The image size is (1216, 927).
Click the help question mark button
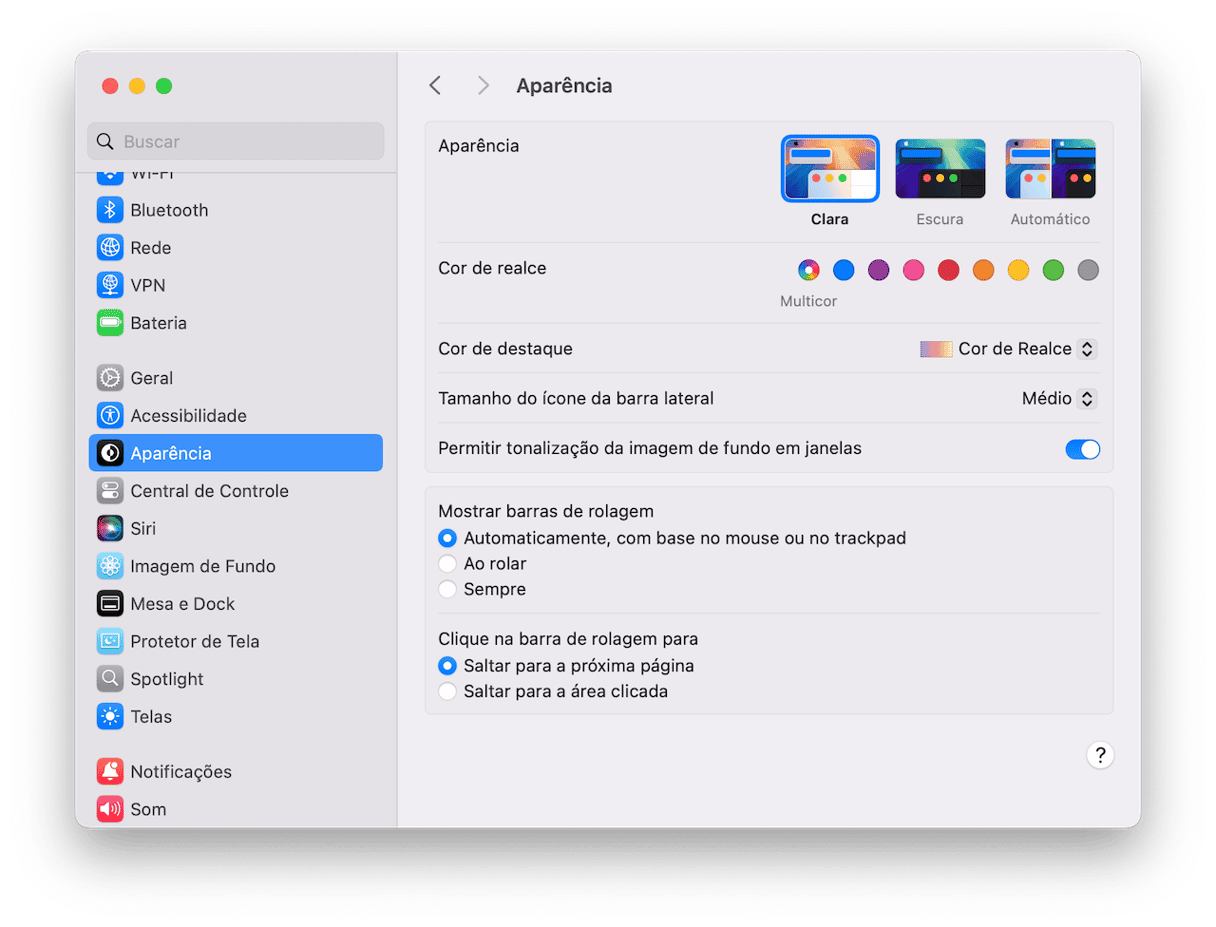[x=1100, y=755]
